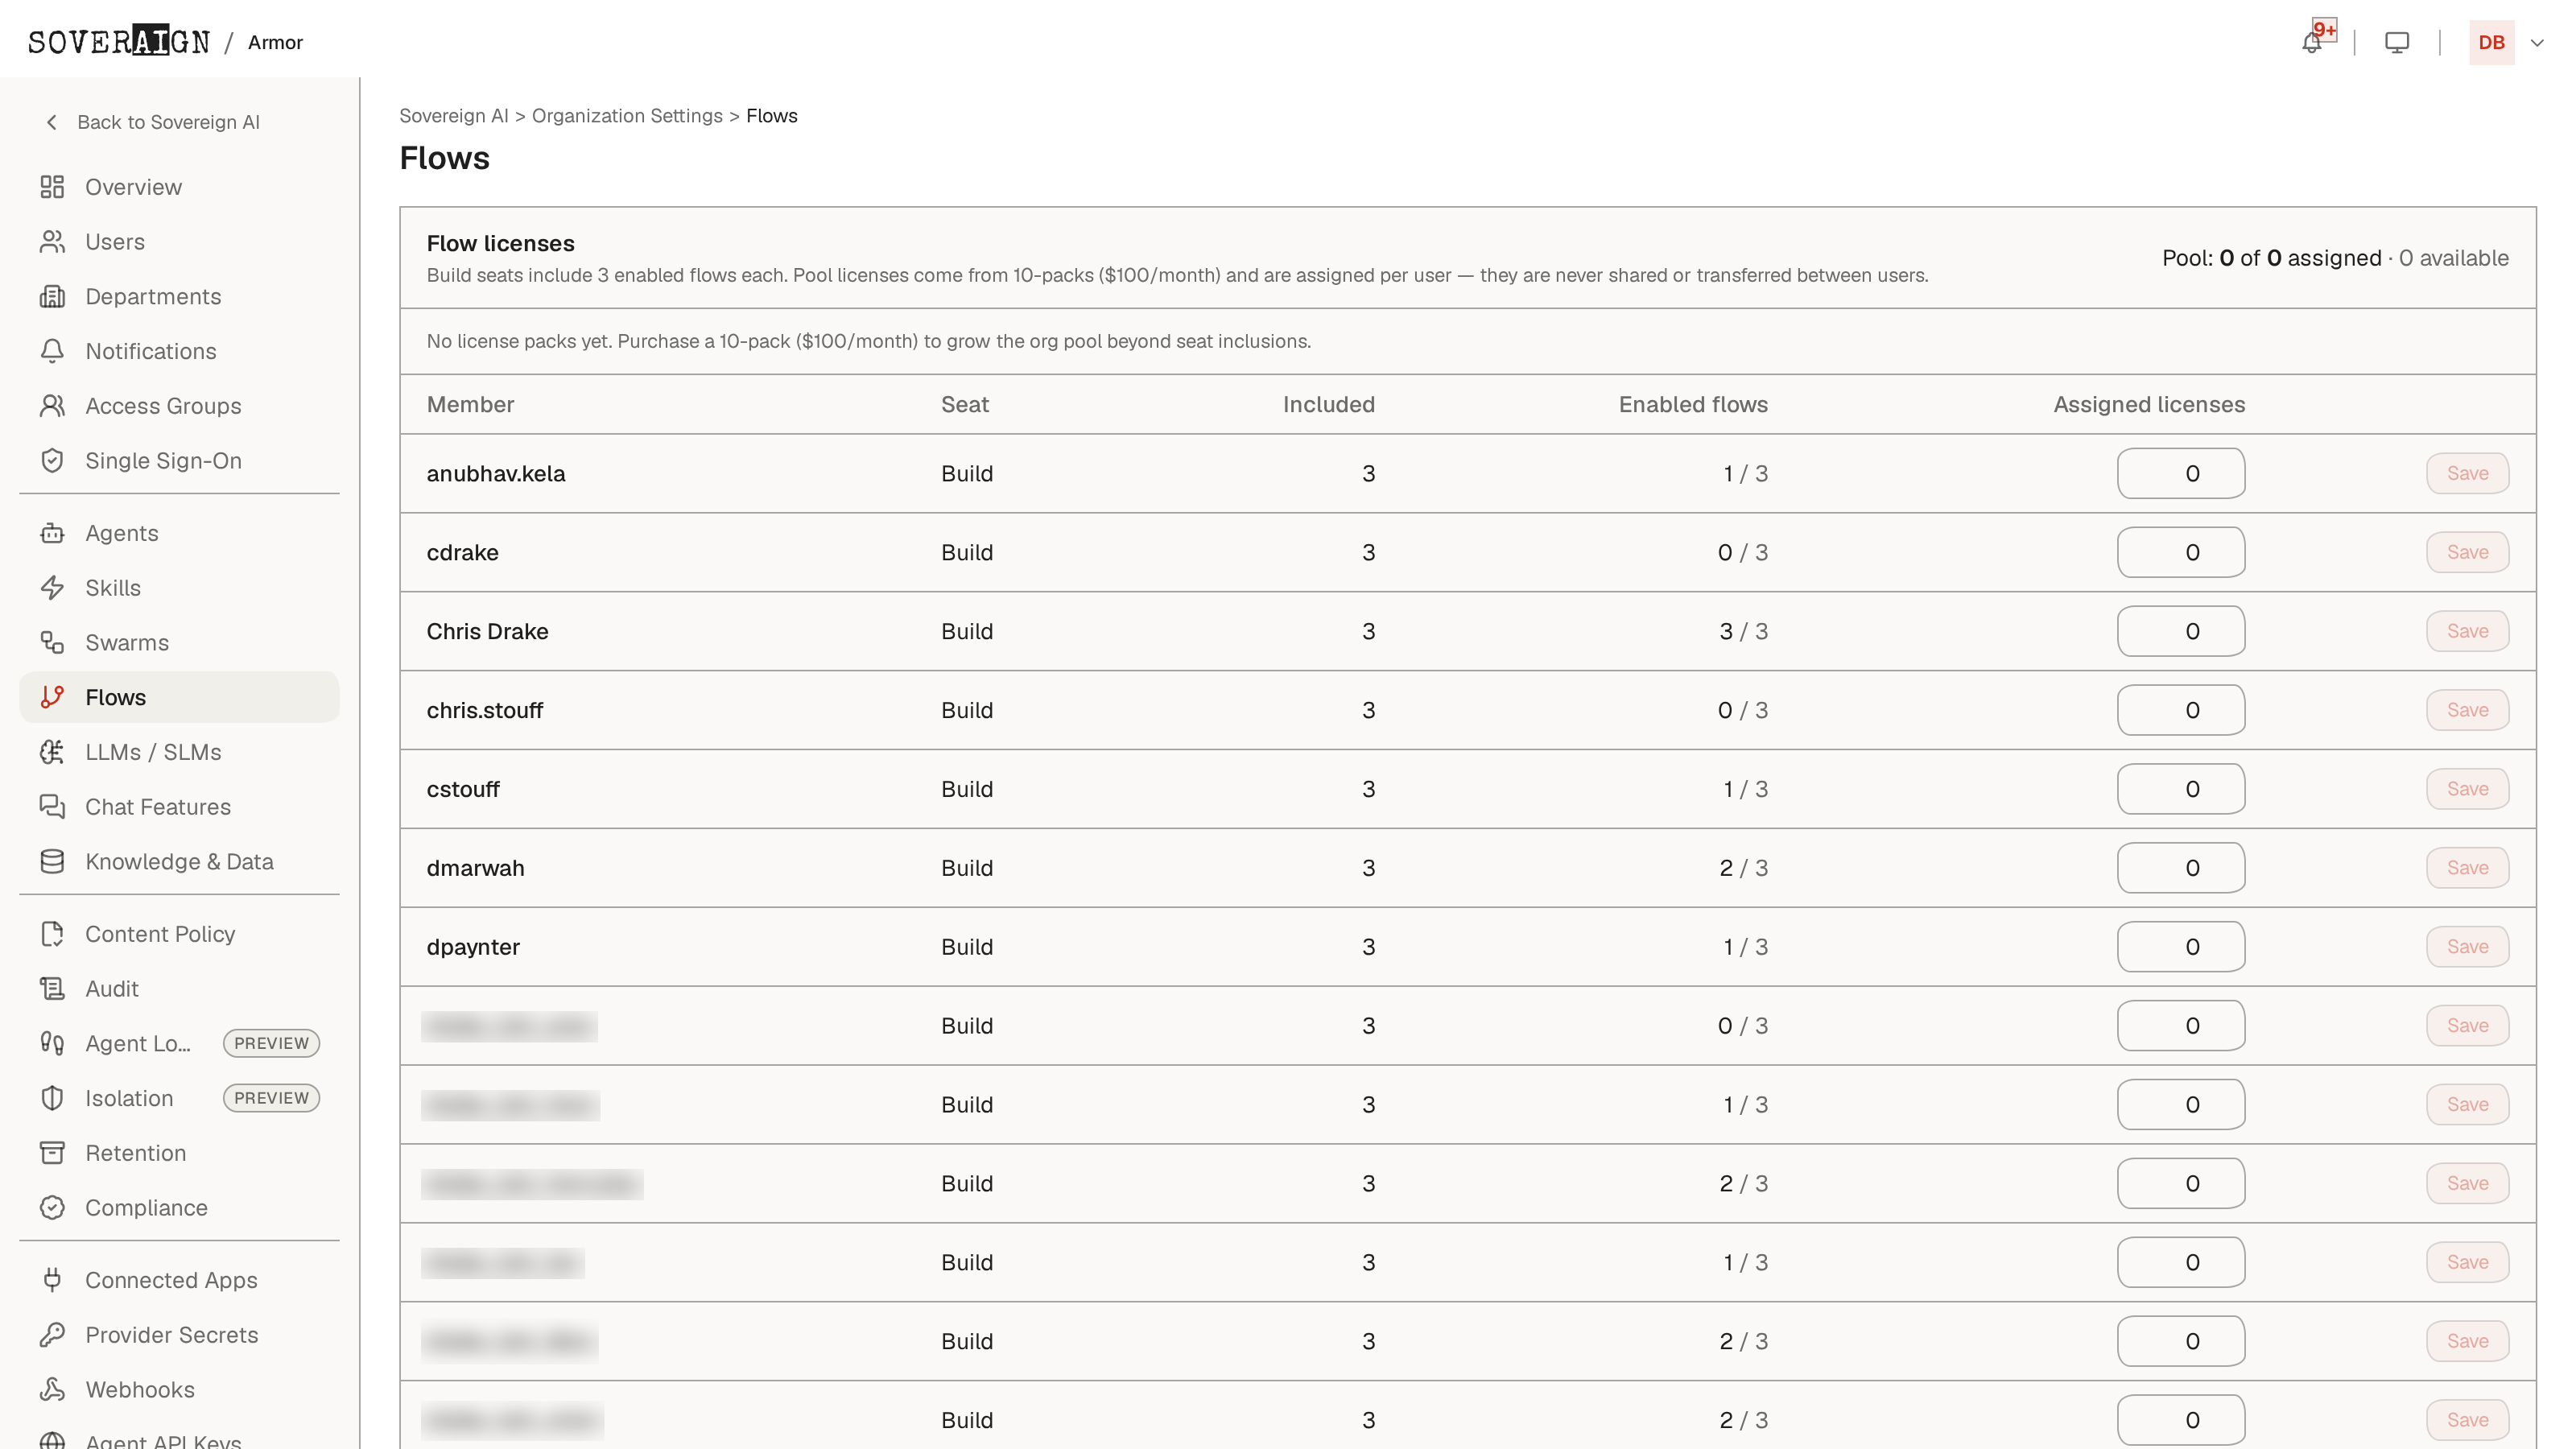Edit assigned licenses for cstouff
Screen dimensions: 2576x1449
click(x=2181, y=790)
